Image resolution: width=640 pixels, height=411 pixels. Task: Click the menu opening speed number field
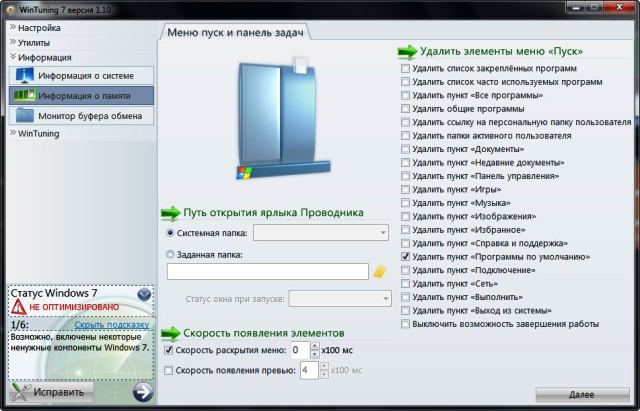tap(300, 350)
